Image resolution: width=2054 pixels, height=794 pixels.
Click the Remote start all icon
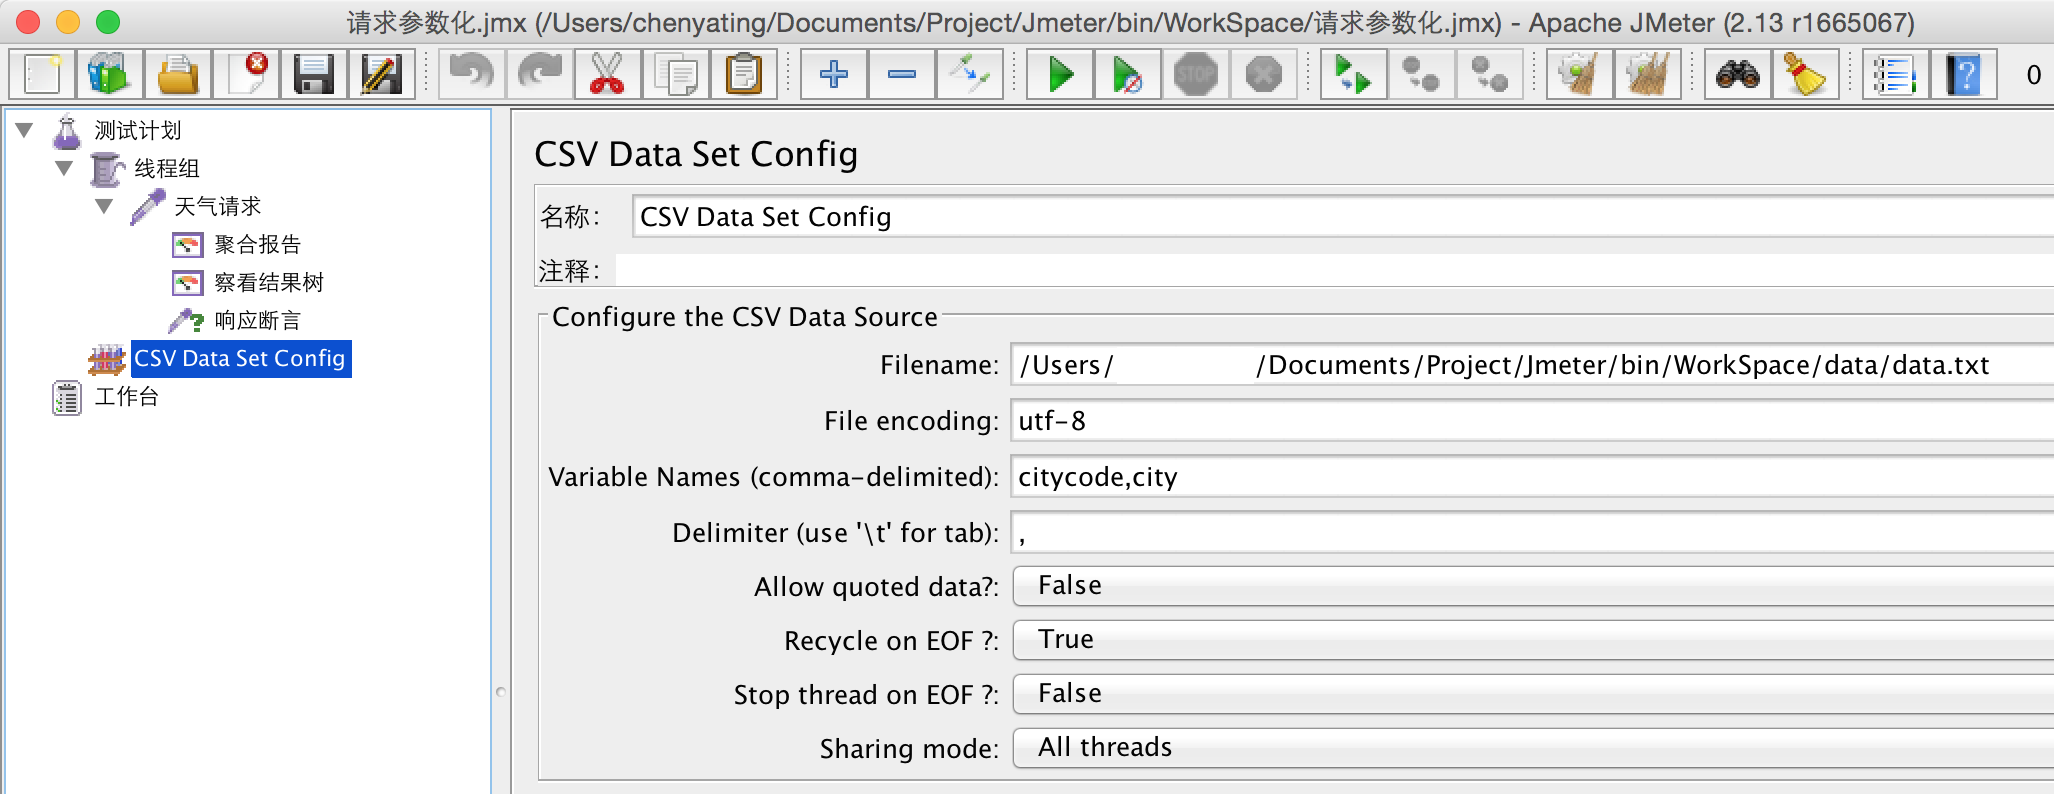coord(1354,74)
